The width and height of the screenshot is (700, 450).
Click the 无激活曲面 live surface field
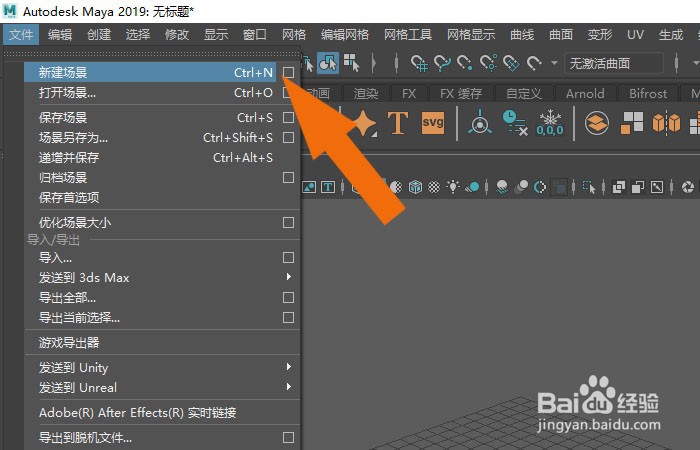[614, 63]
